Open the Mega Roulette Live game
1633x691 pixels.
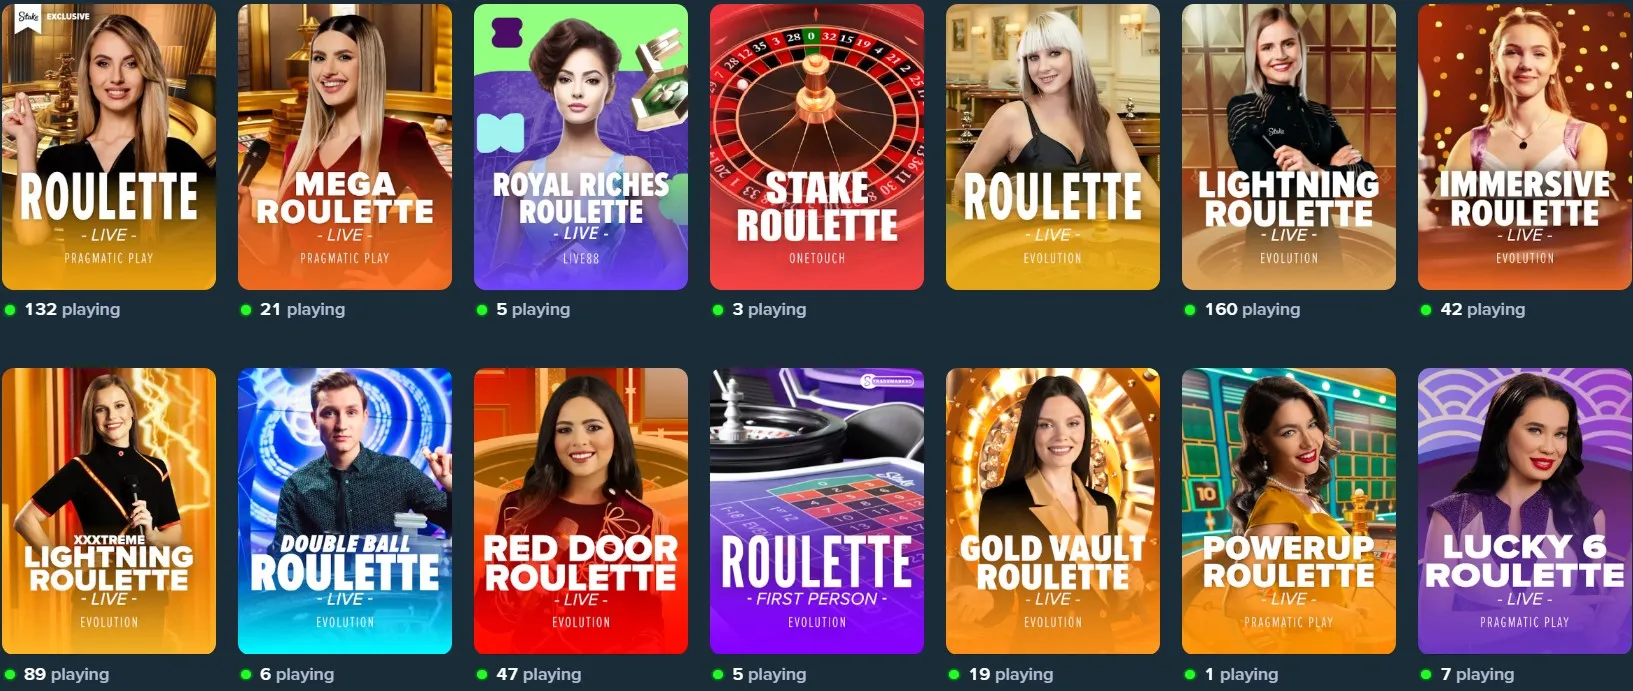coord(345,147)
